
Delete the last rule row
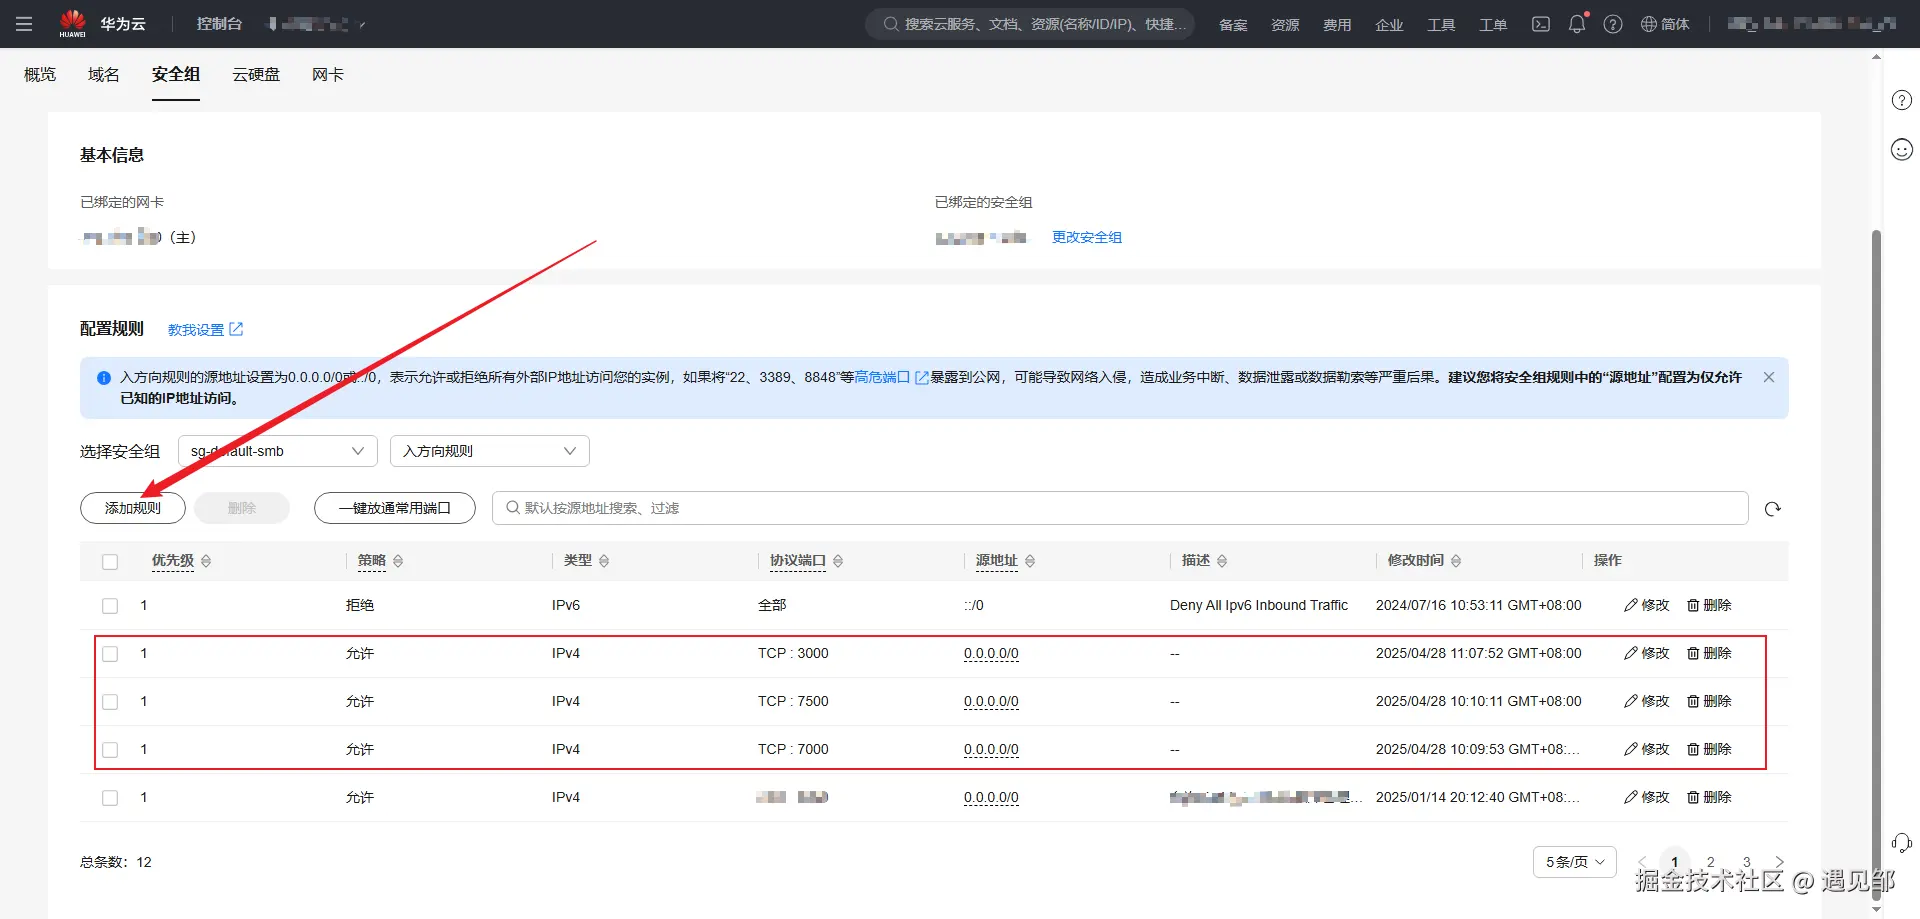pyautogui.click(x=1709, y=797)
